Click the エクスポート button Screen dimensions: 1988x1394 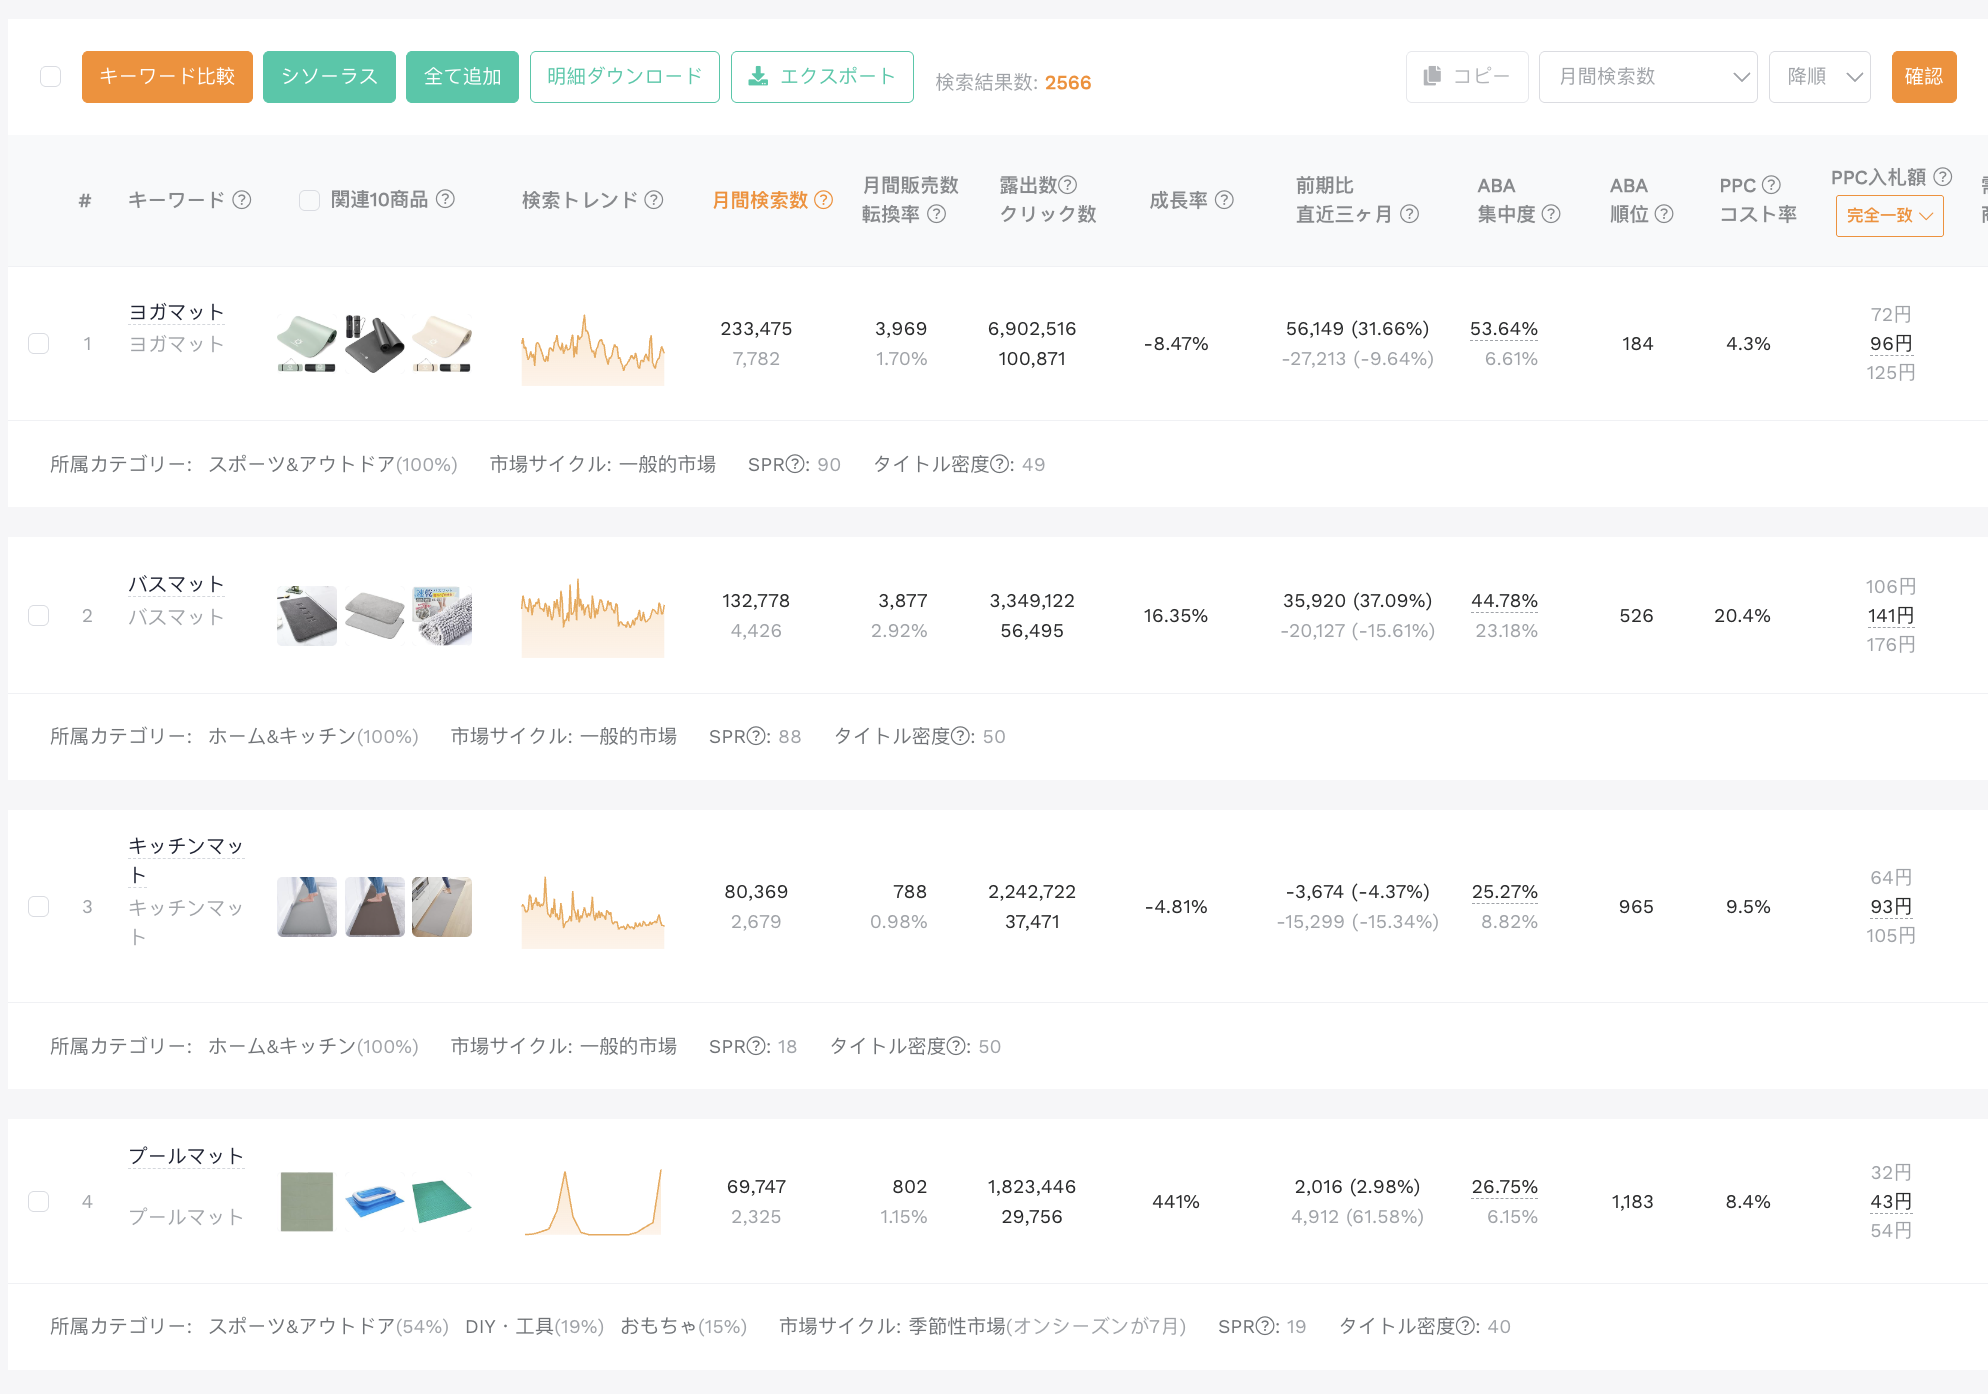(x=822, y=77)
